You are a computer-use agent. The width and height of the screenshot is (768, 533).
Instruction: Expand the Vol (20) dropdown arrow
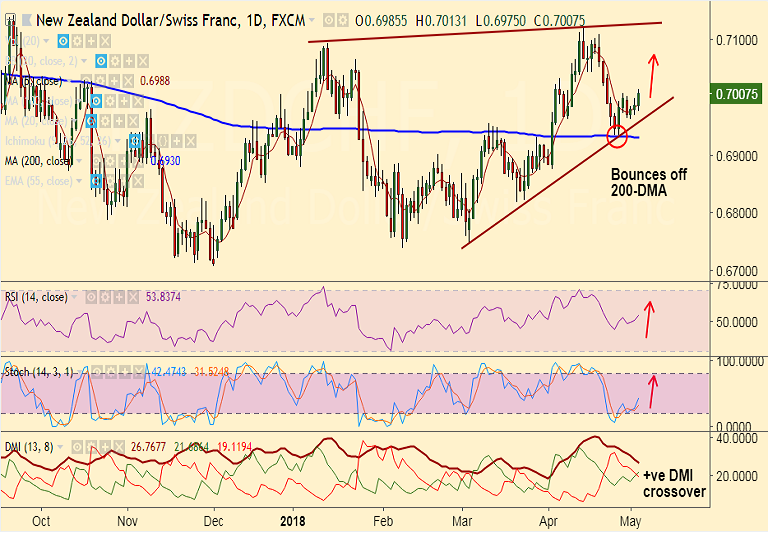pos(46,41)
